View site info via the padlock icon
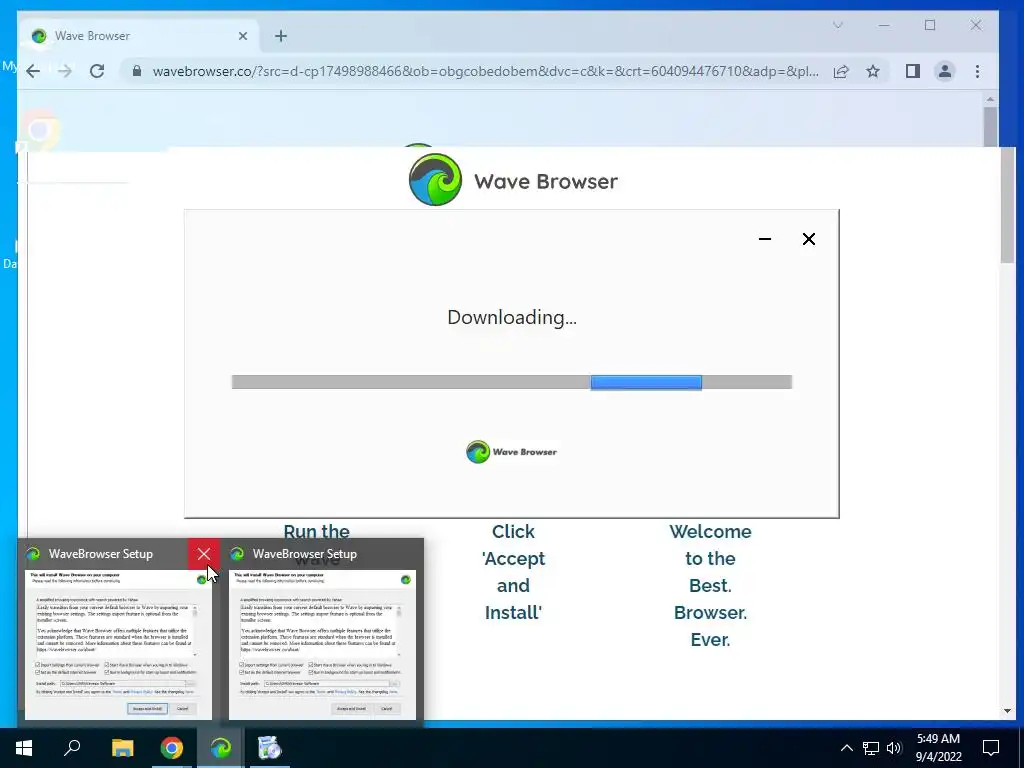The width and height of the screenshot is (1024, 768). (x=136, y=71)
